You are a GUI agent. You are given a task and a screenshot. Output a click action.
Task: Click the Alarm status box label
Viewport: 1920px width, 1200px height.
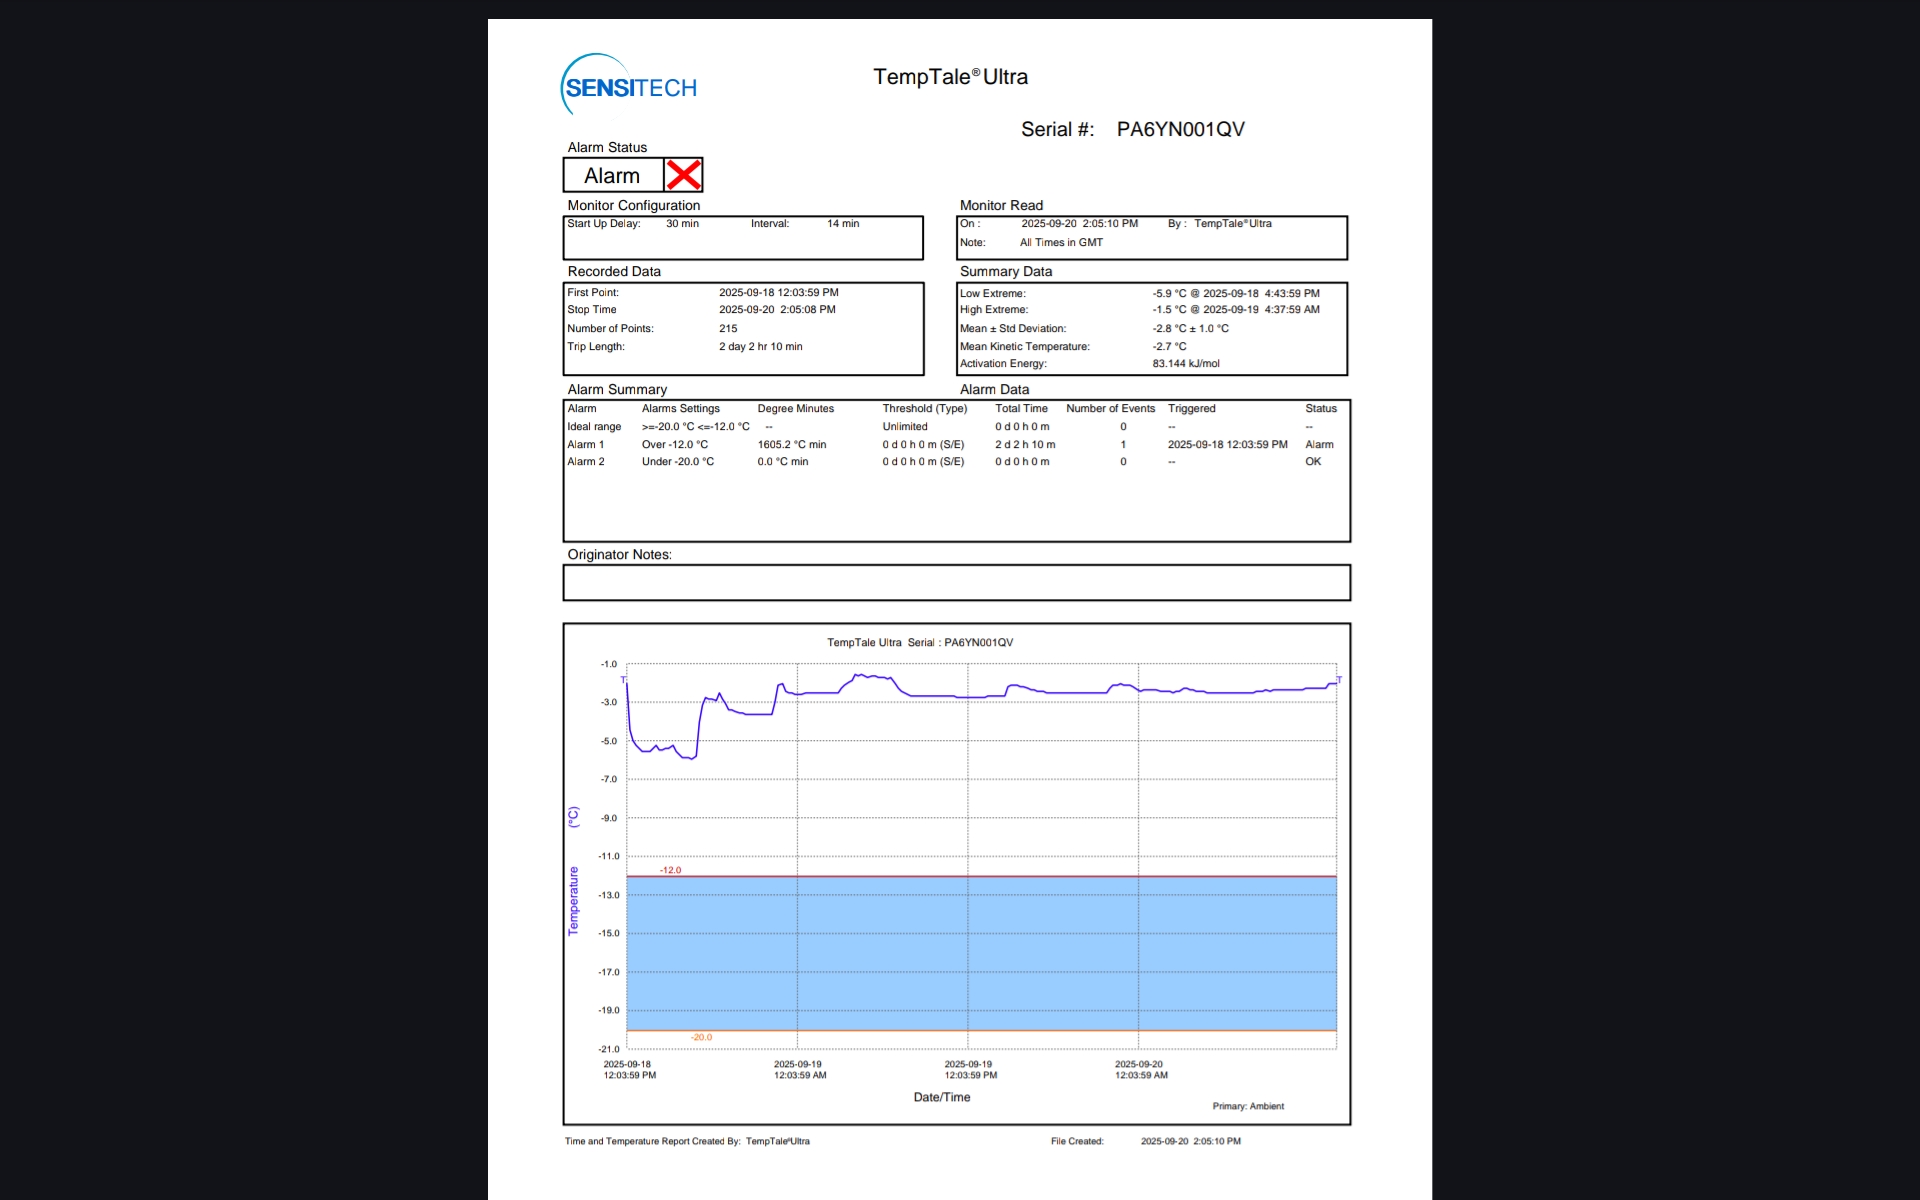[612, 176]
